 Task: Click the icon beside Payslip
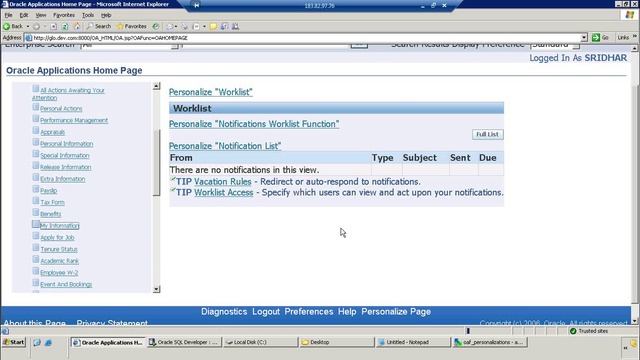point(36,189)
